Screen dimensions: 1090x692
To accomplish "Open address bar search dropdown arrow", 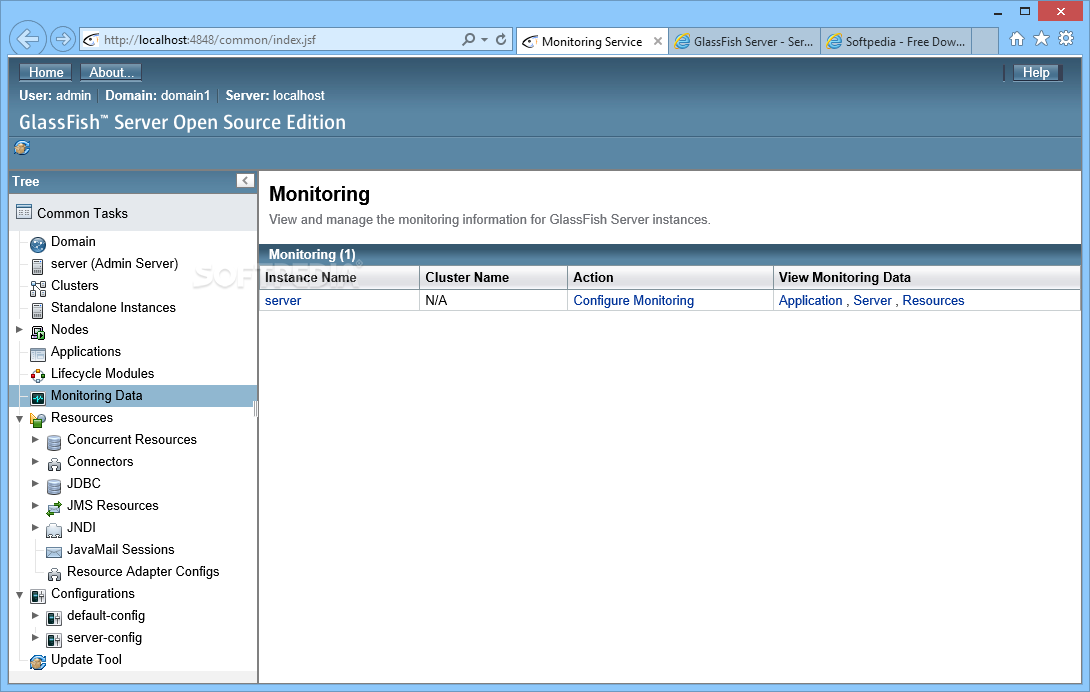I will [x=485, y=40].
